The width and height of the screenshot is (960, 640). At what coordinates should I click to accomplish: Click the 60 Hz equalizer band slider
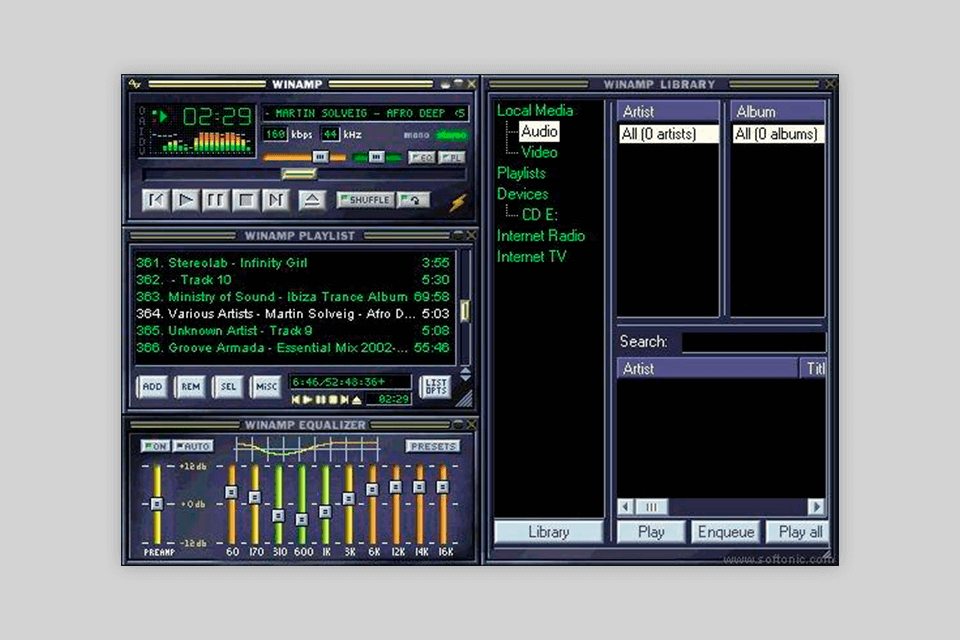click(x=231, y=492)
